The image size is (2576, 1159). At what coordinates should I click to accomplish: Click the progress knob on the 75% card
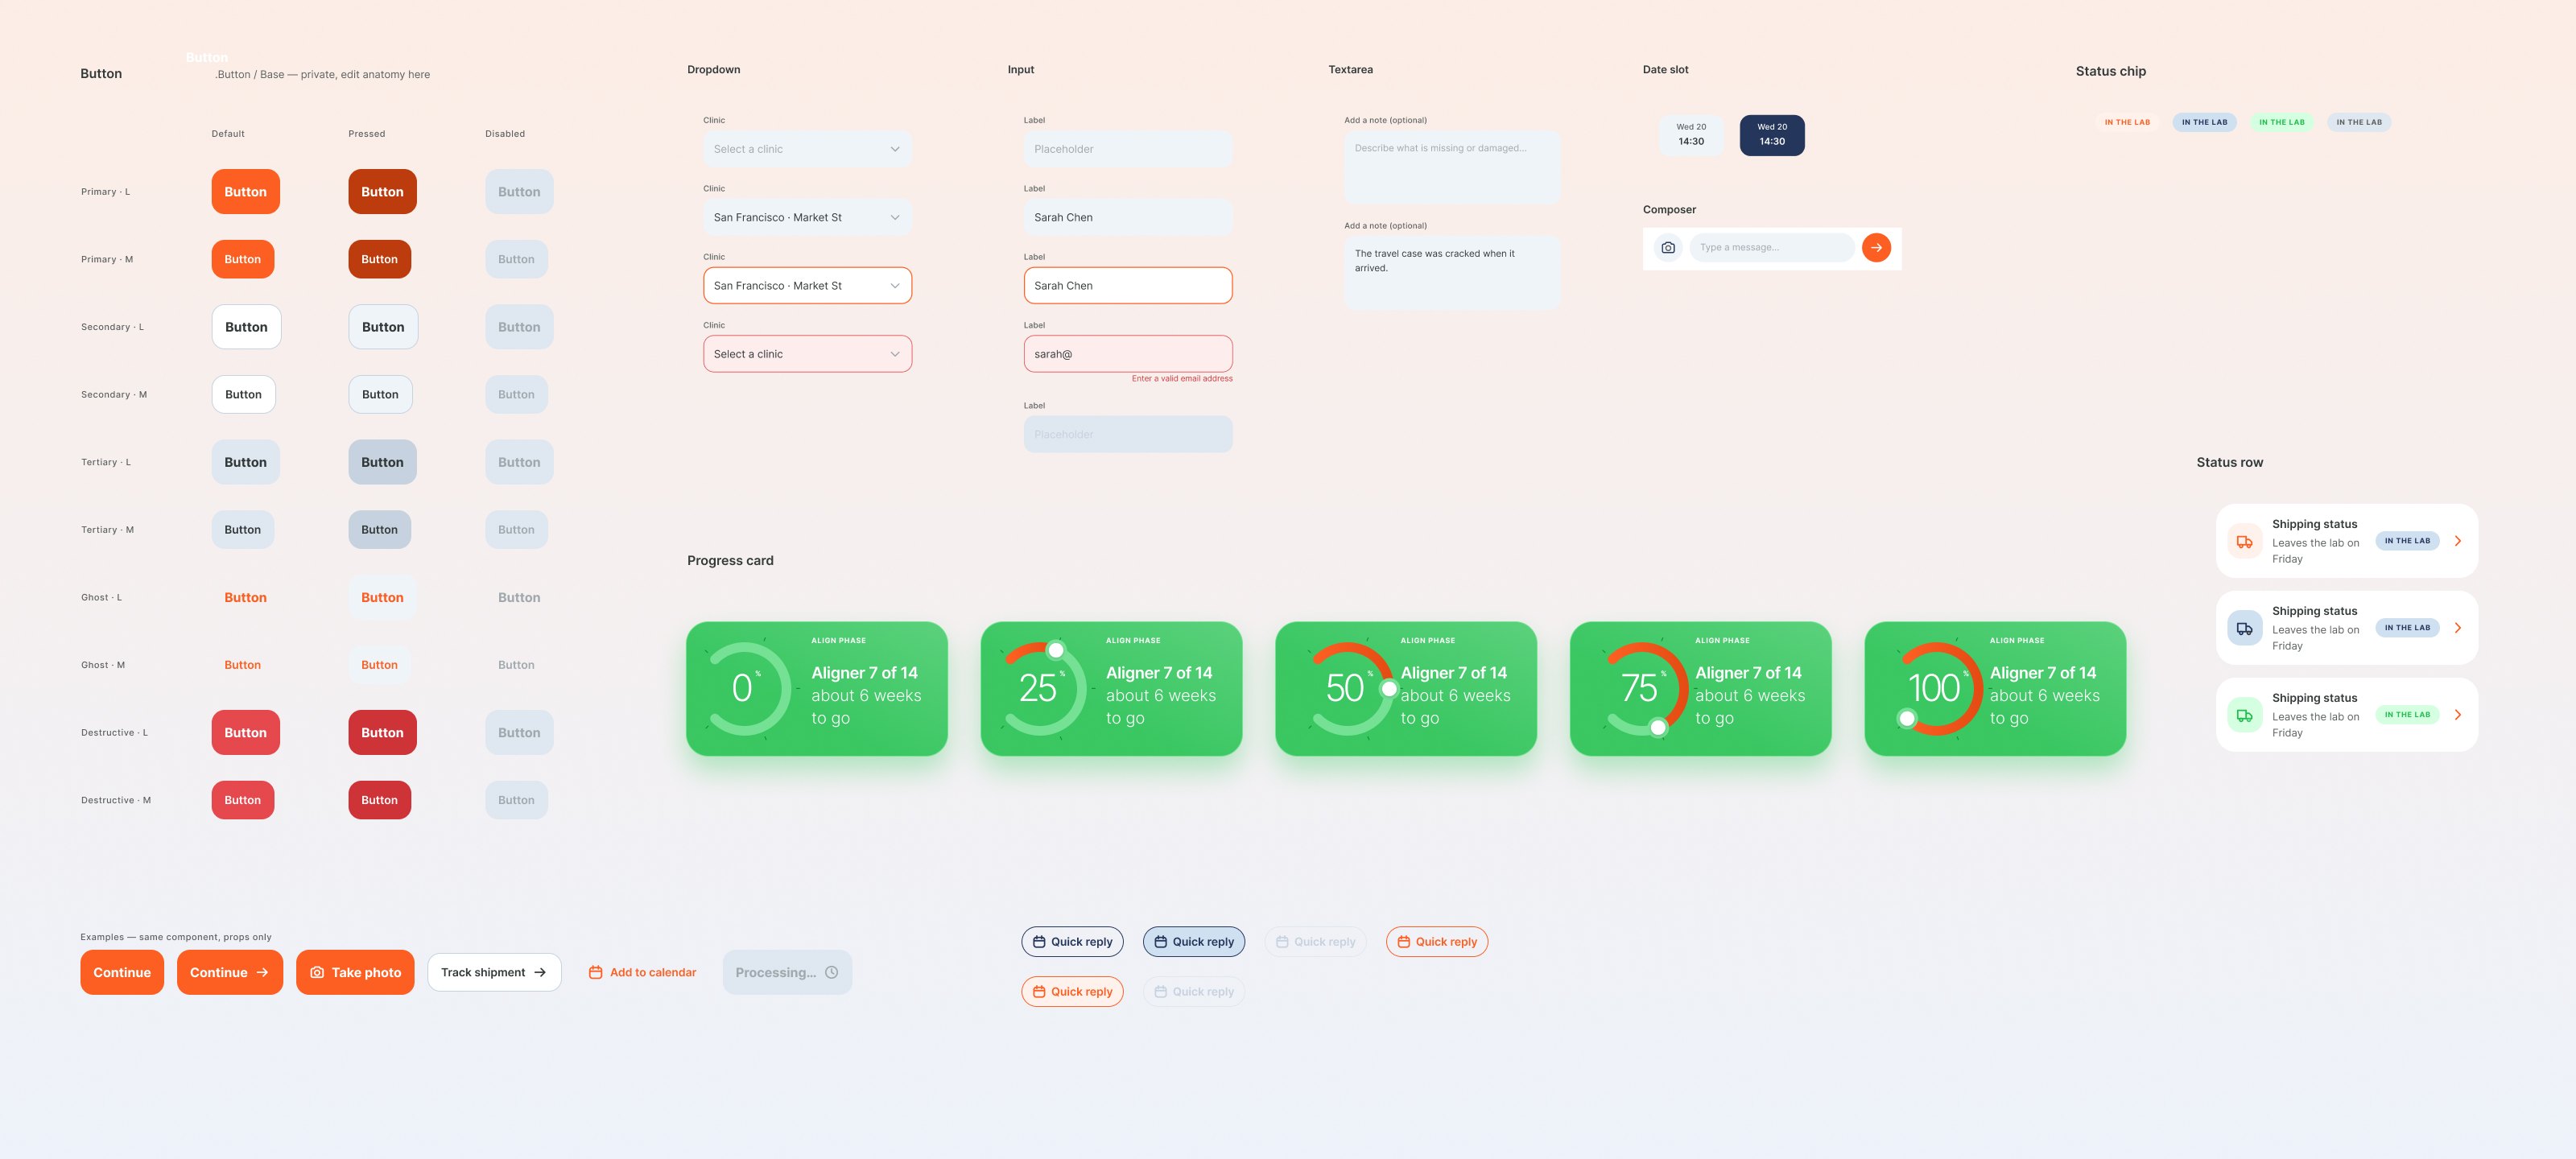pyautogui.click(x=1658, y=728)
